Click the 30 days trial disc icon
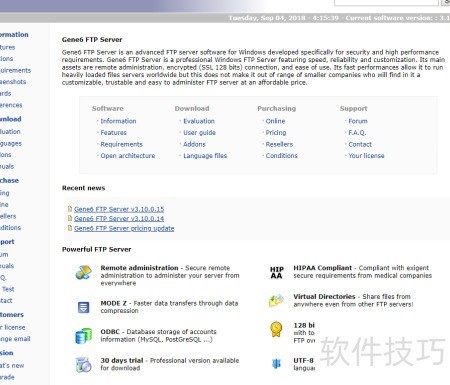Image resolution: width=450 pixels, height=385 pixels. (83, 365)
